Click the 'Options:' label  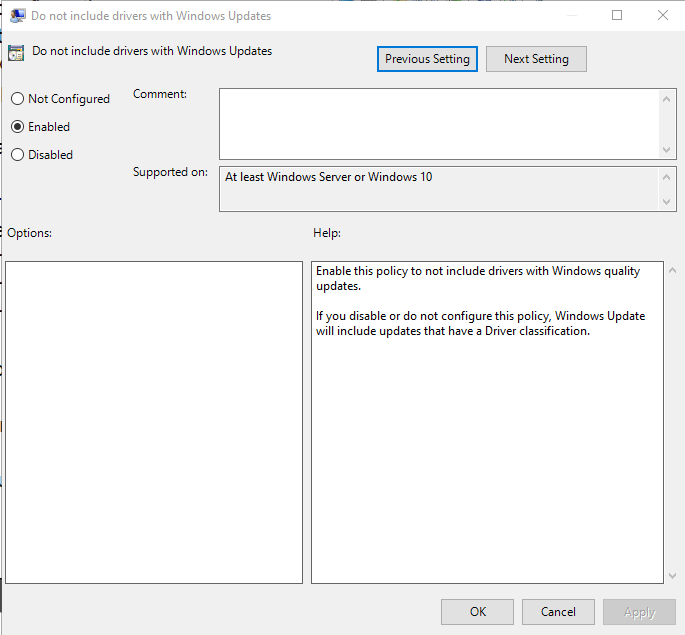click(29, 233)
